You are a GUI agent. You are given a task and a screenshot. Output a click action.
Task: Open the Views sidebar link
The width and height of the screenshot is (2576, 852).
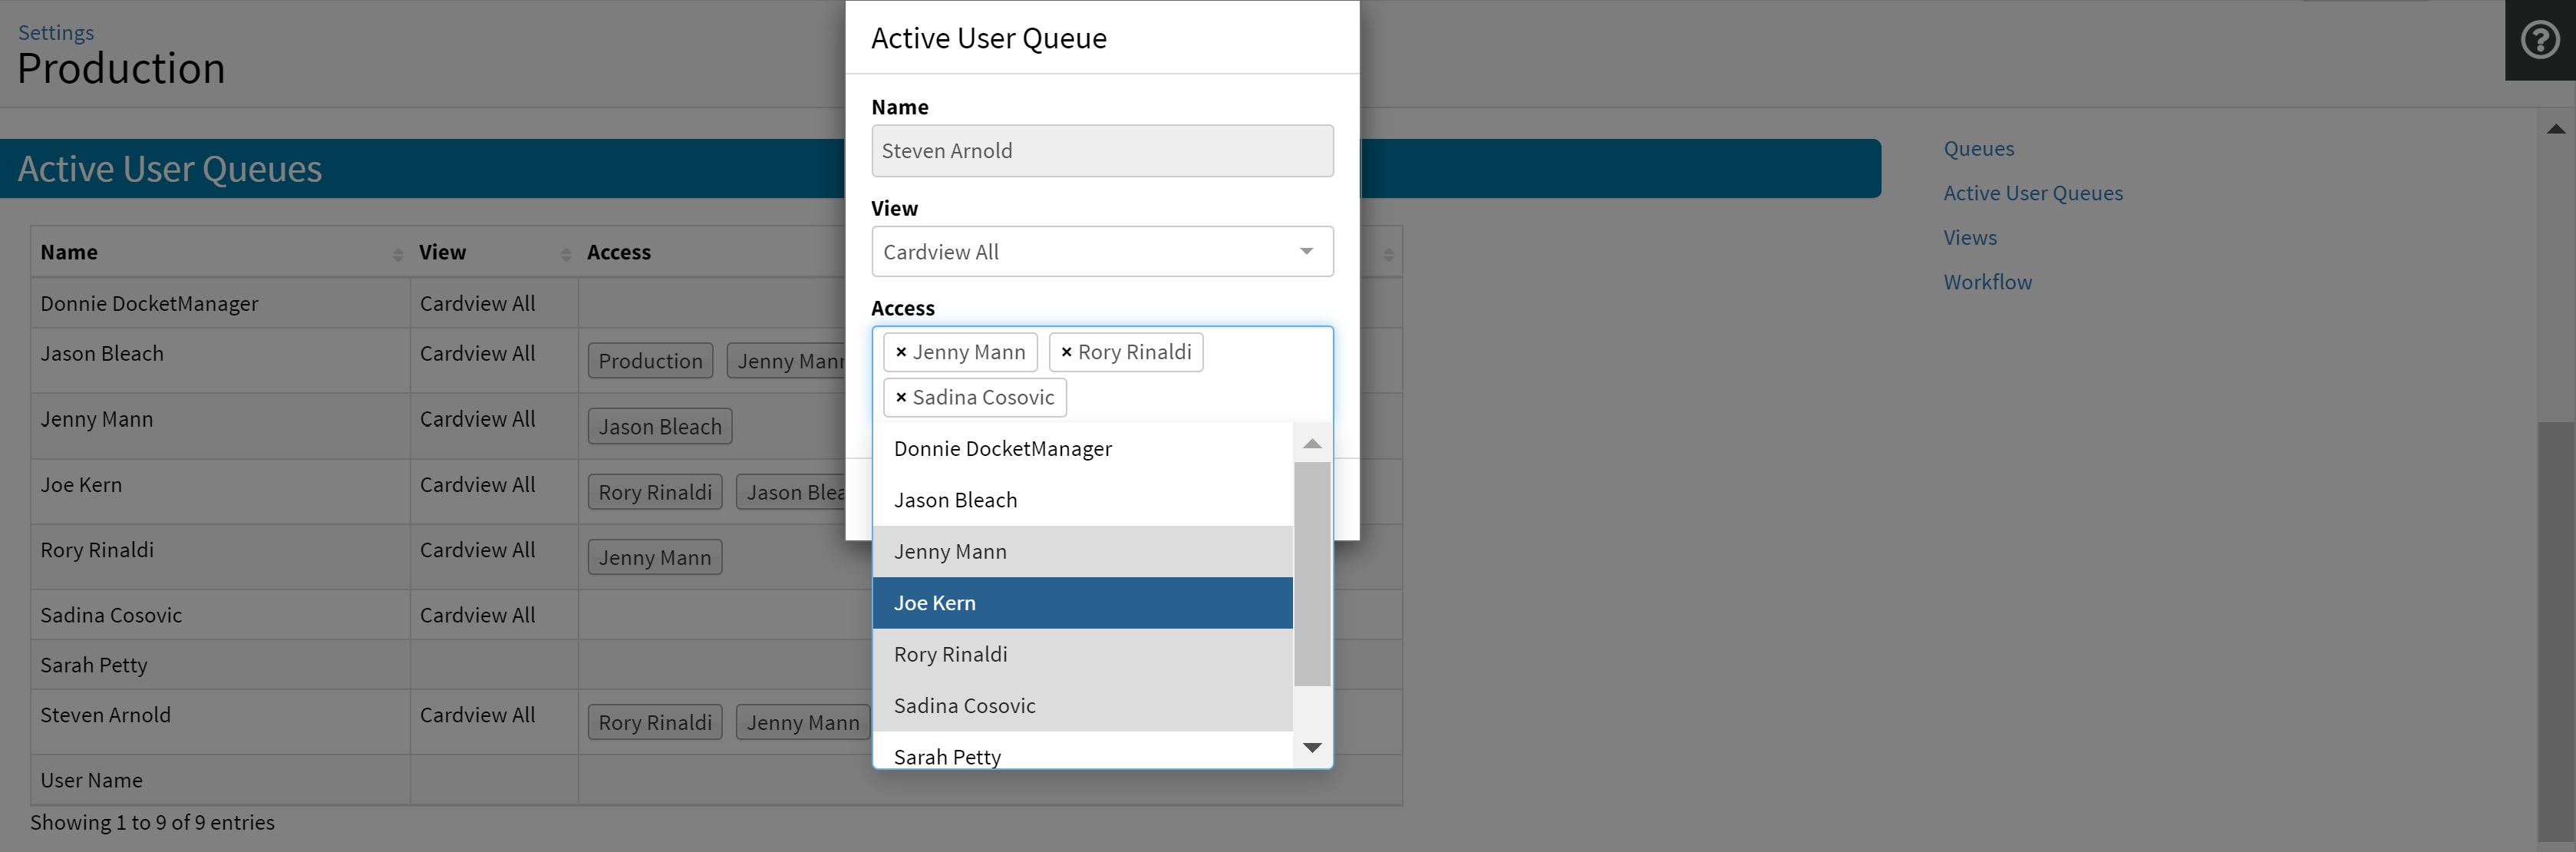point(1969,238)
